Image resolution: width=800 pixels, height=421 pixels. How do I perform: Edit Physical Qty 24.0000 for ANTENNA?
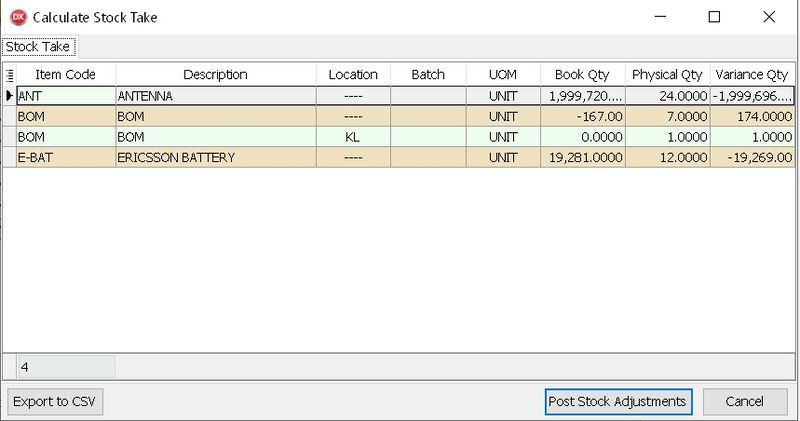(x=668, y=96)
